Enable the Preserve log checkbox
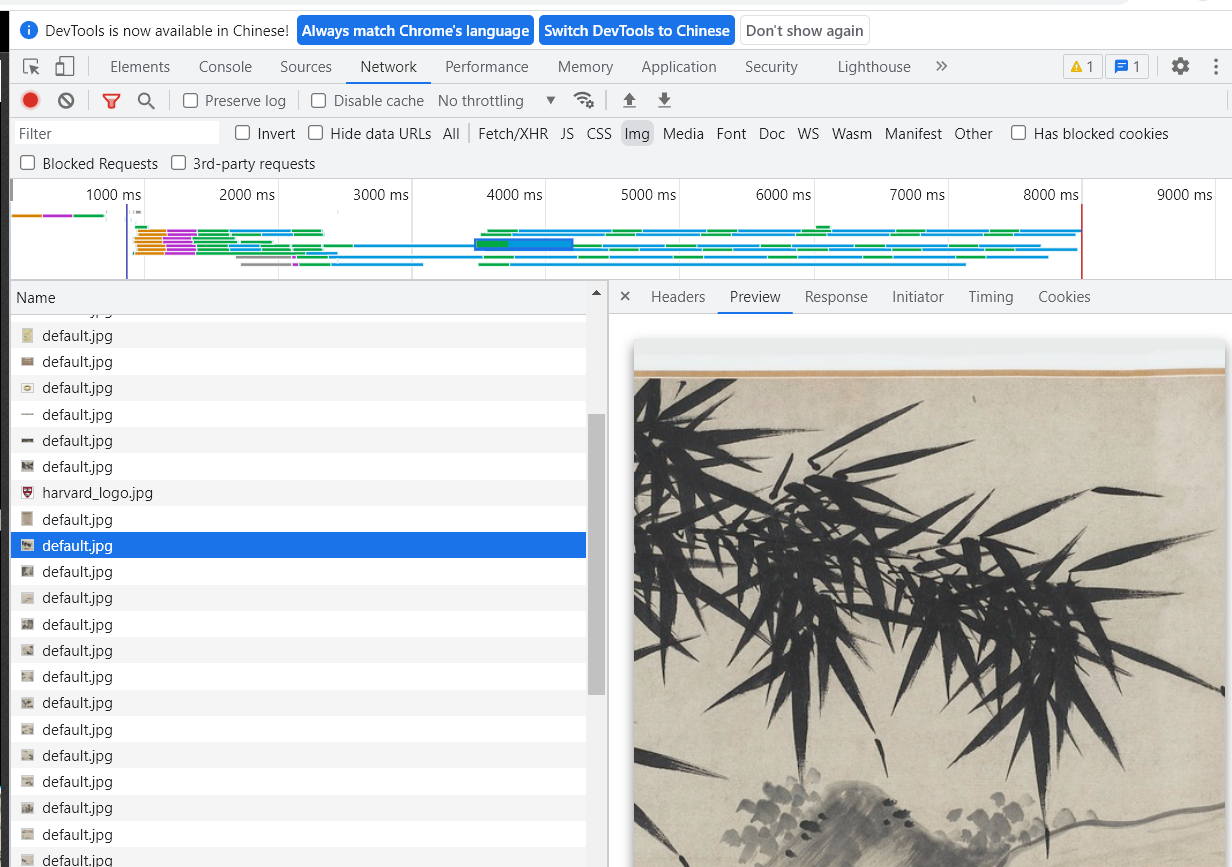Image resolution: width=1232 pixels, height=867 pixels. (x=191, y=100)
